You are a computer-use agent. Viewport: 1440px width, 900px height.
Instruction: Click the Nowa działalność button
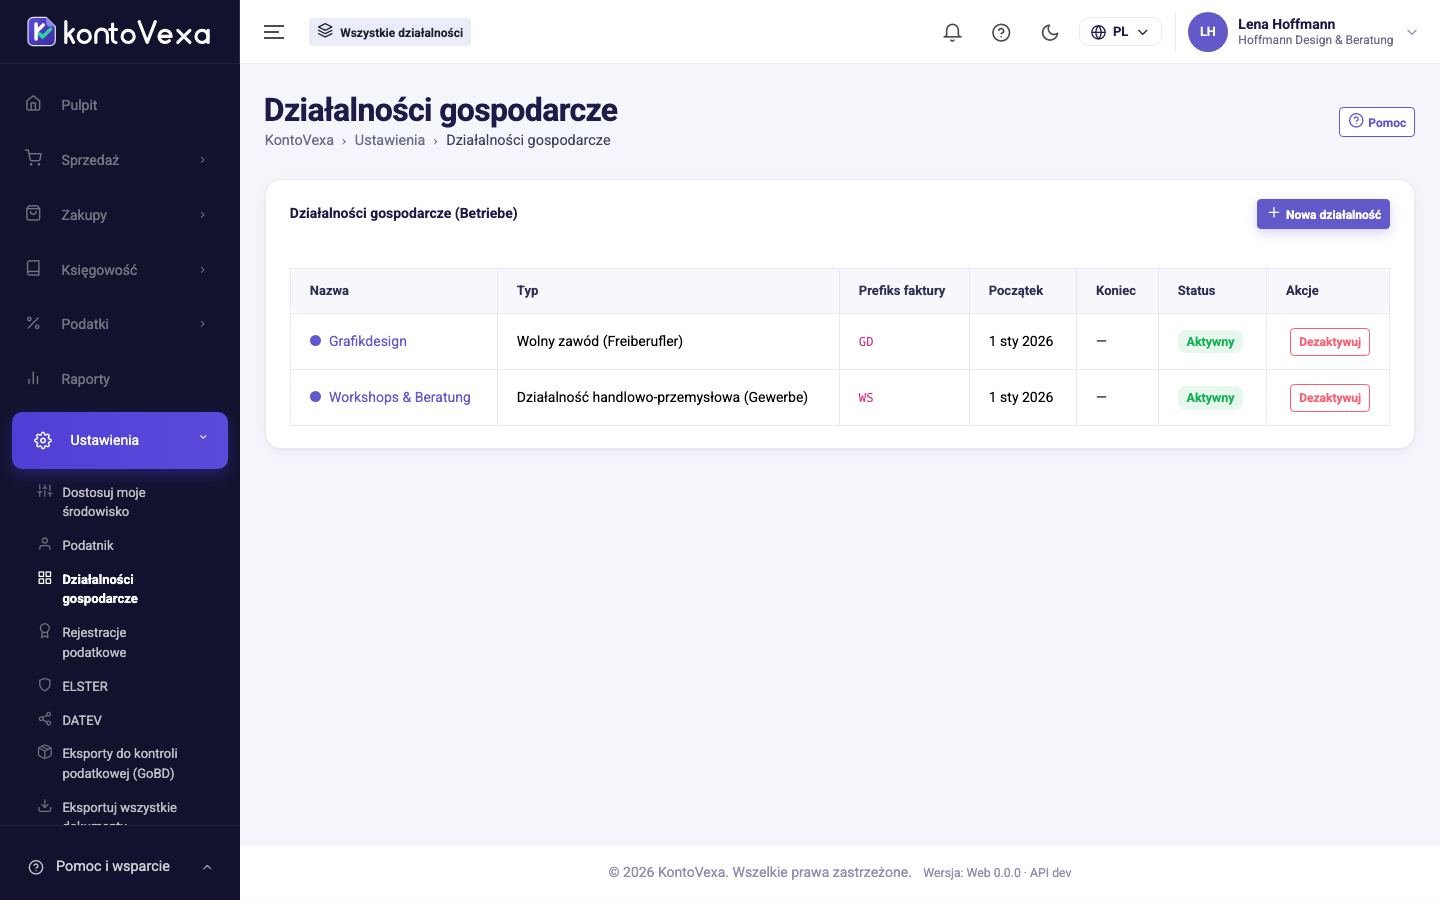click(x=1323, y=214)
